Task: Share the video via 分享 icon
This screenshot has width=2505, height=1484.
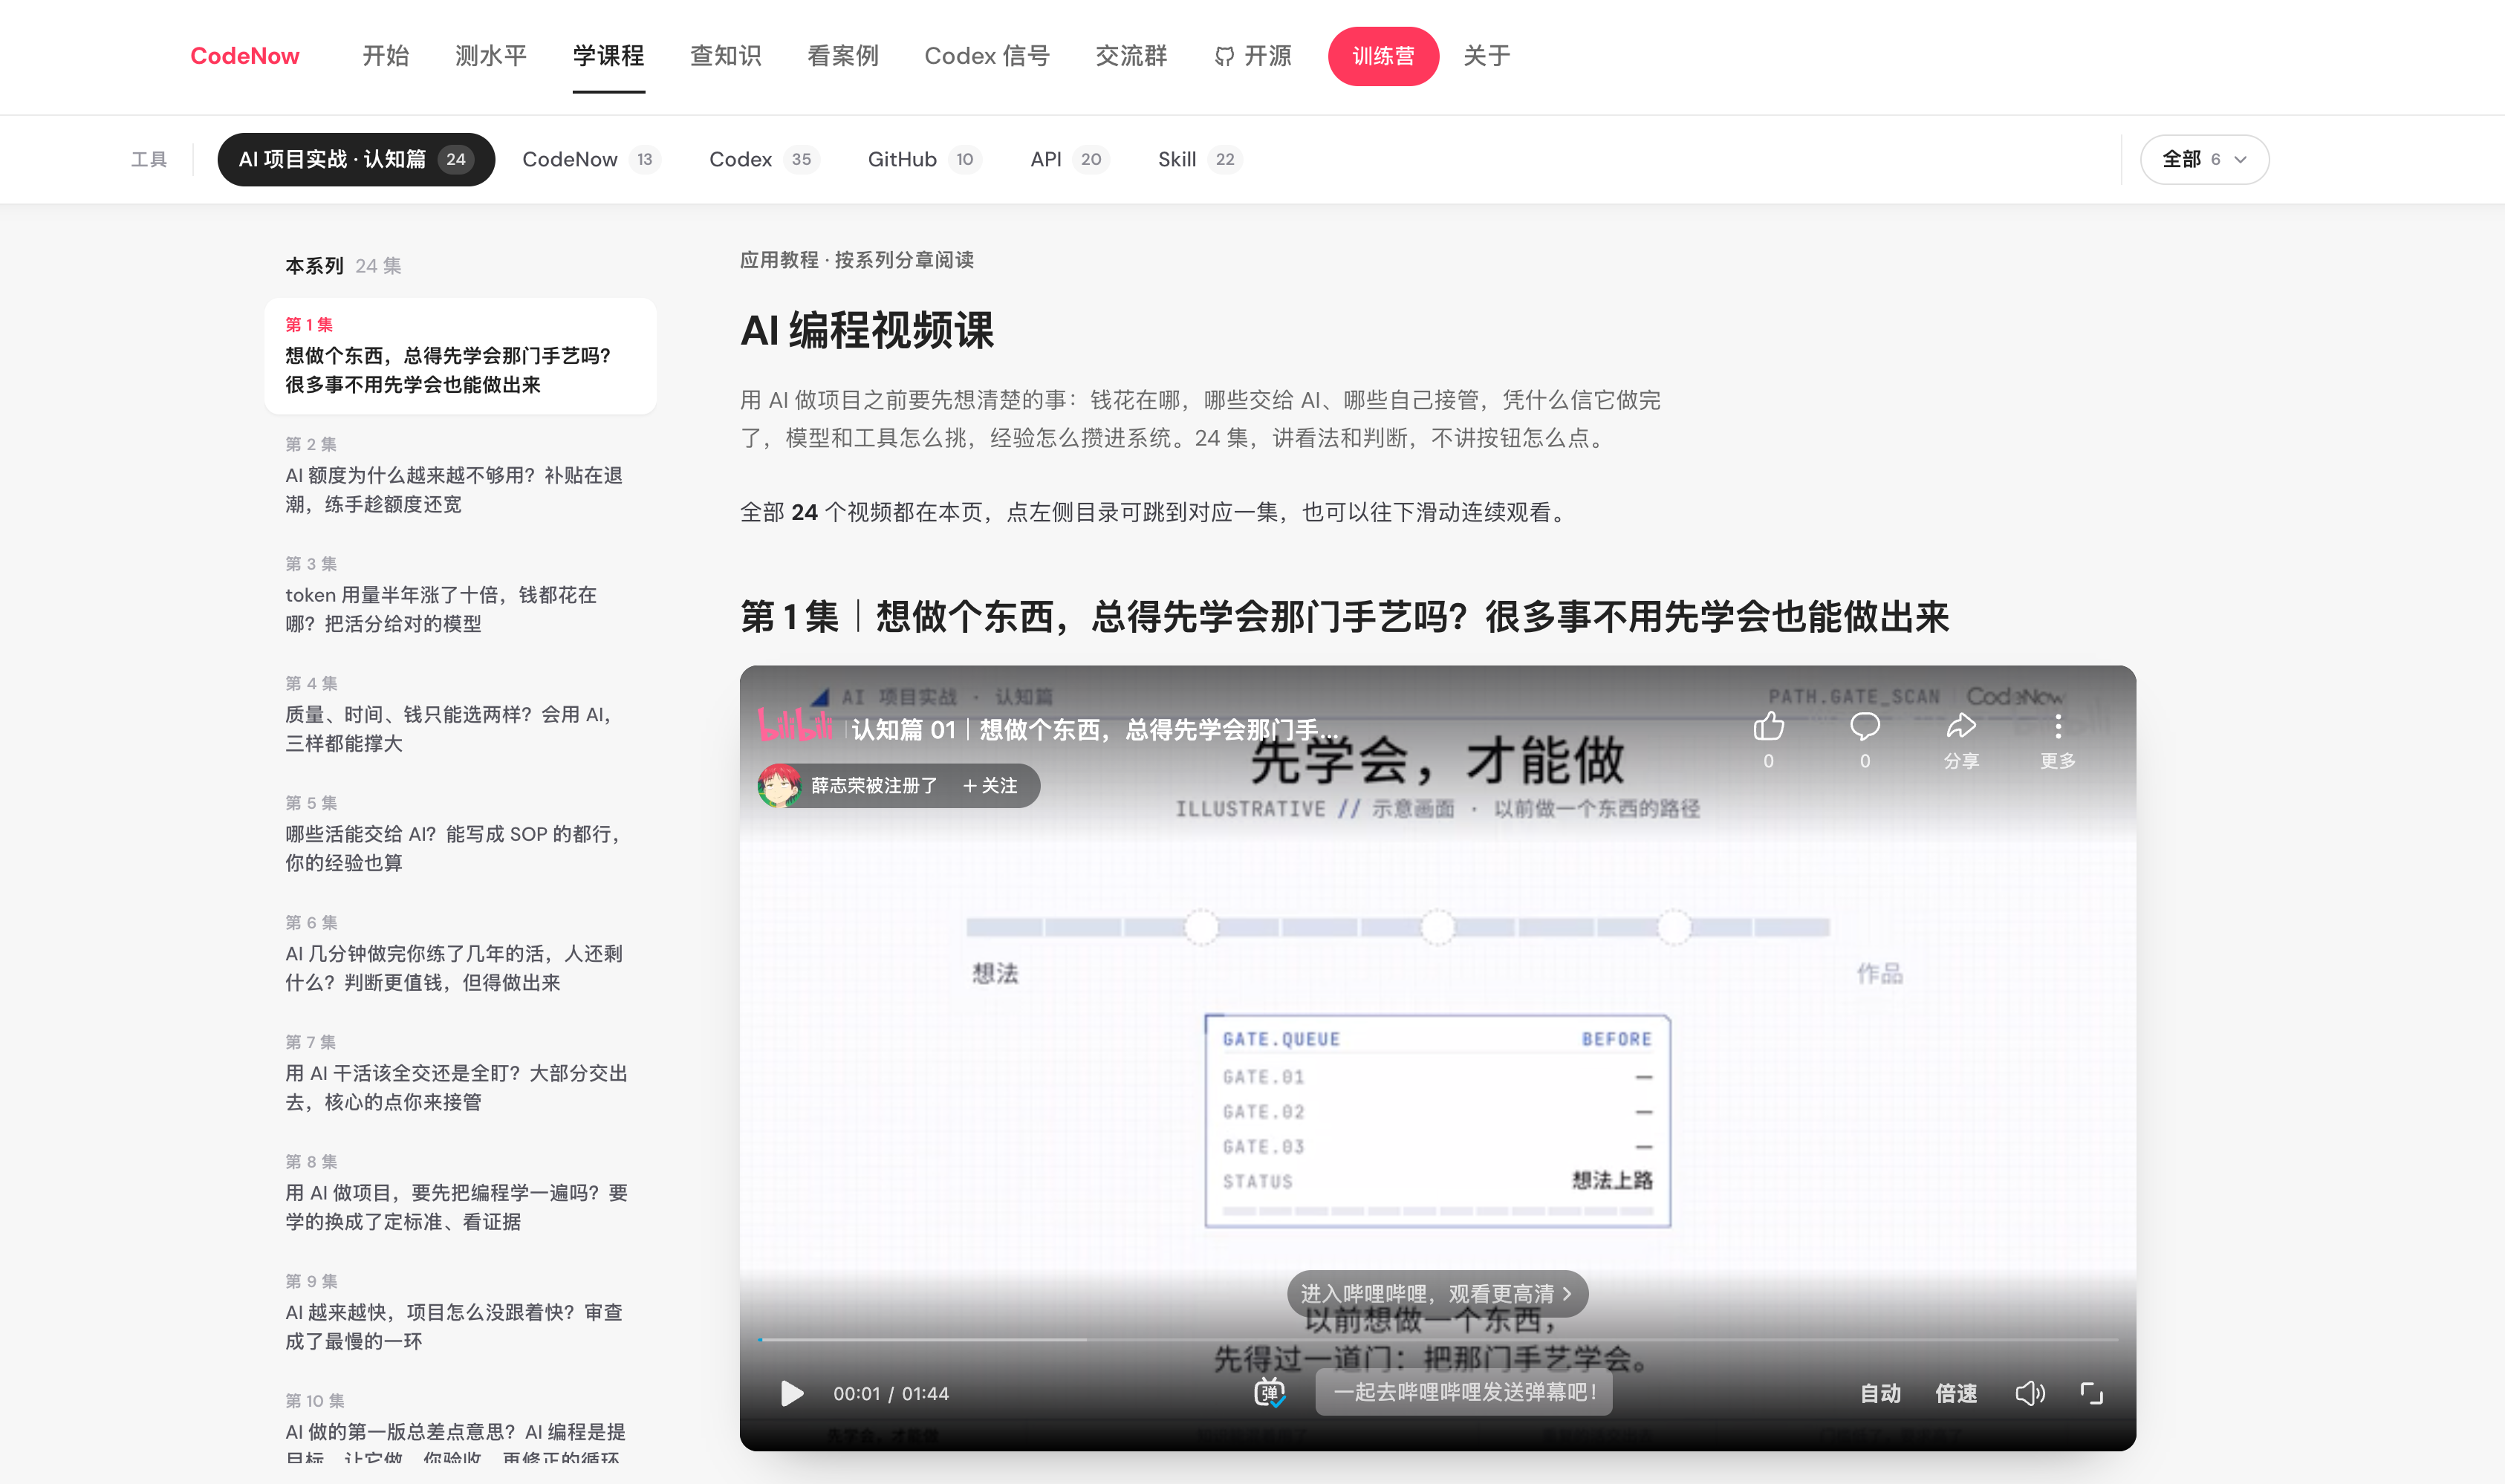Action: pyautogui.click(x=1961, y=727)
